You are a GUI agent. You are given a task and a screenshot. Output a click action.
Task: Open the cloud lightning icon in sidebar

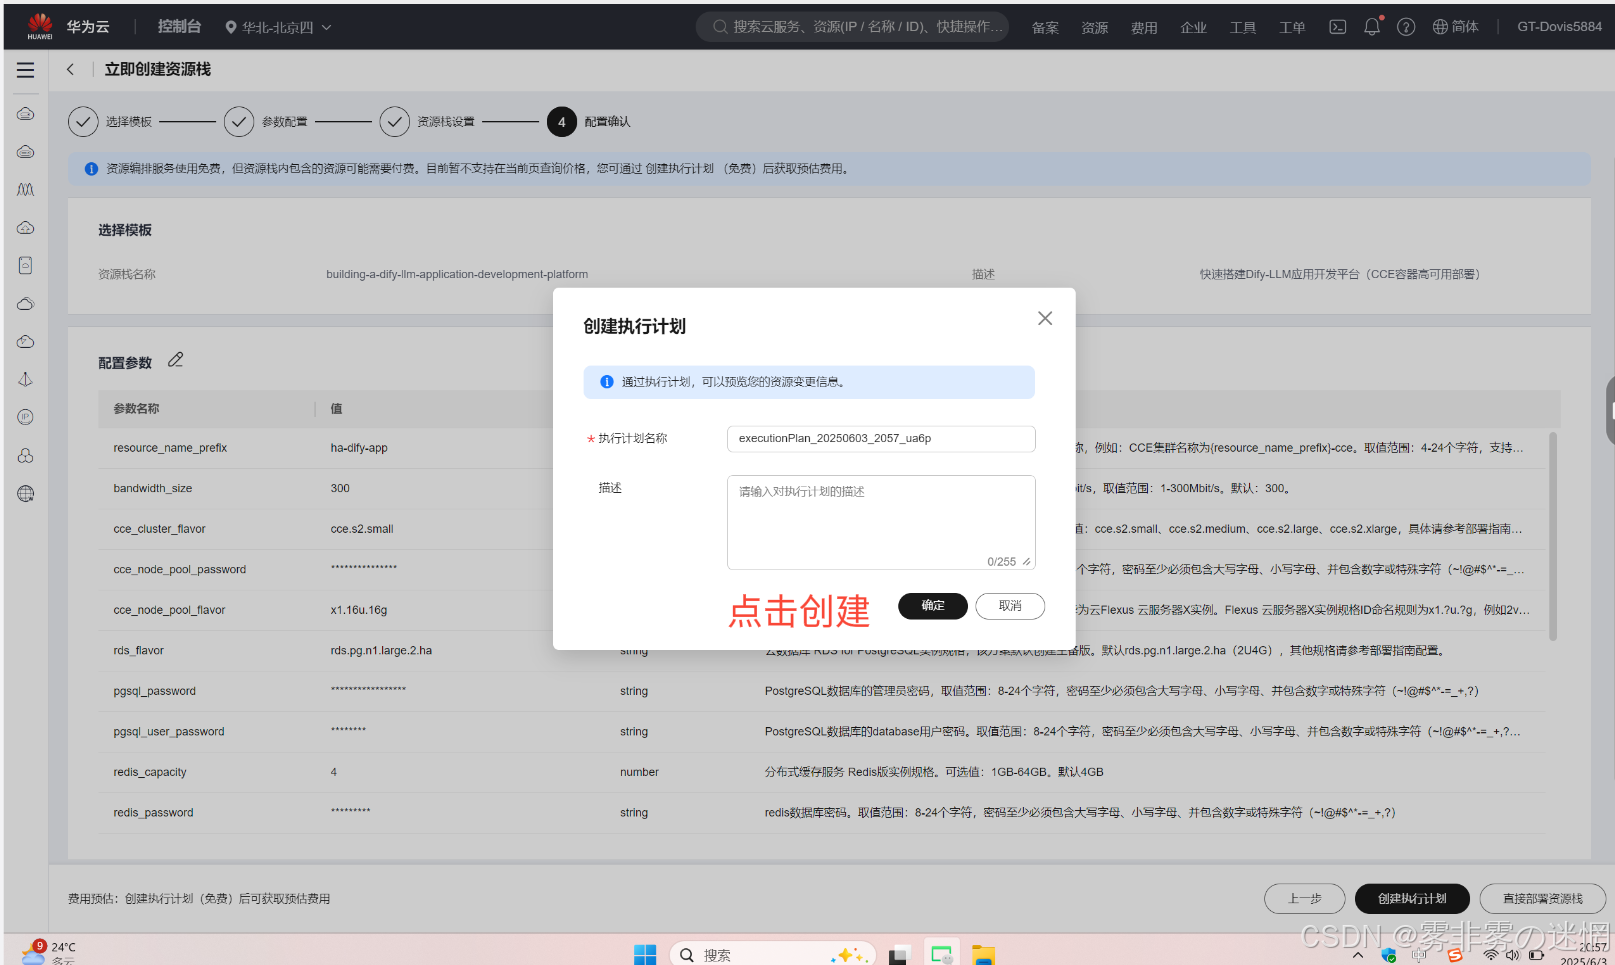coord(26,341)
